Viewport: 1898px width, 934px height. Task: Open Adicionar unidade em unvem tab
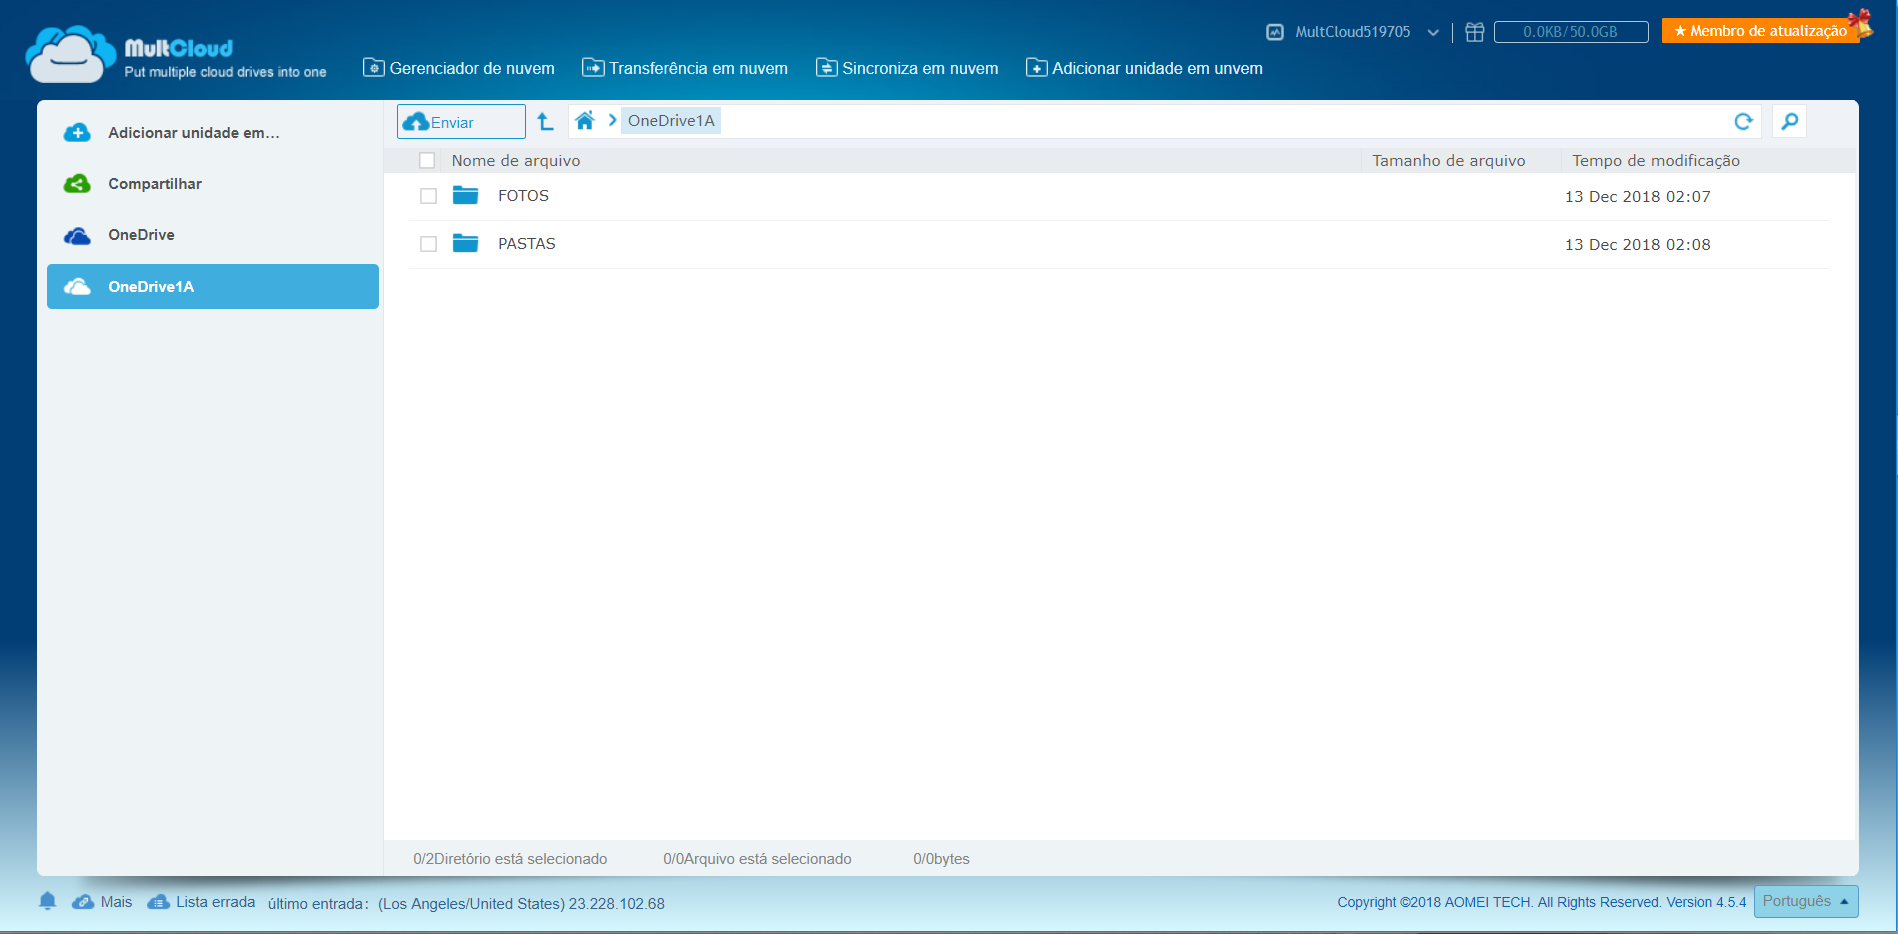pos(1145,68)
